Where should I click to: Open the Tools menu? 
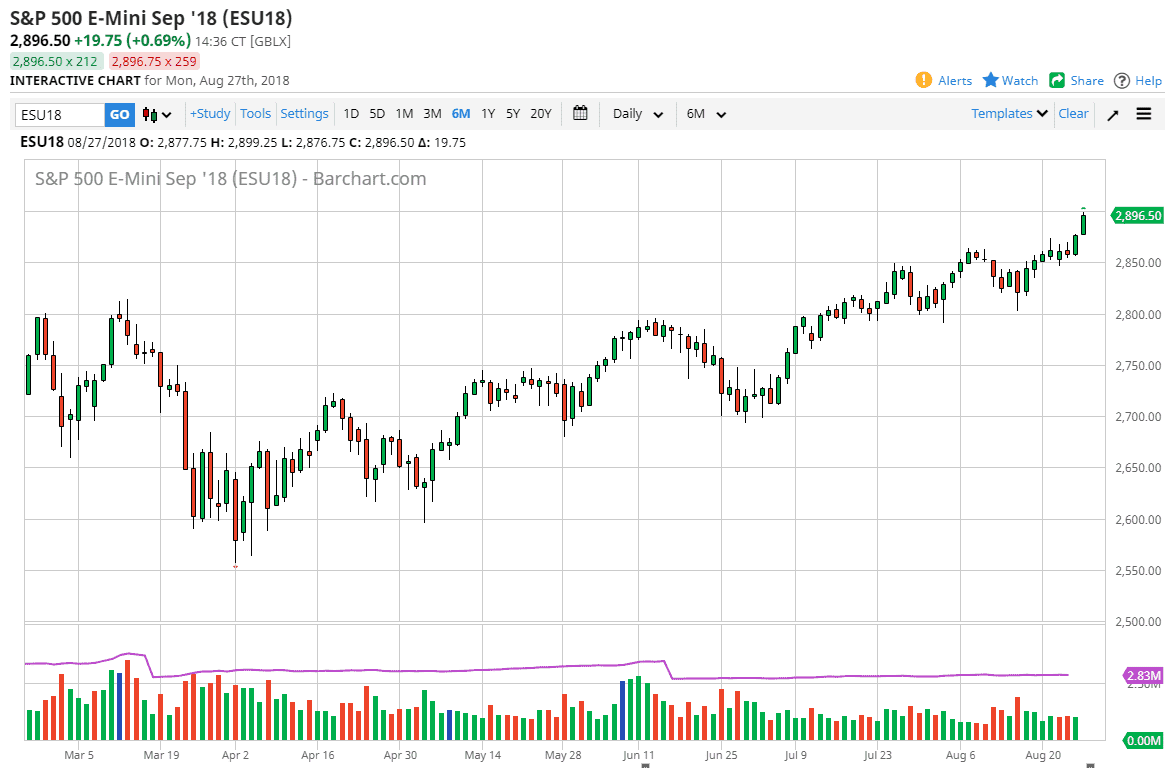coord(255,113)
